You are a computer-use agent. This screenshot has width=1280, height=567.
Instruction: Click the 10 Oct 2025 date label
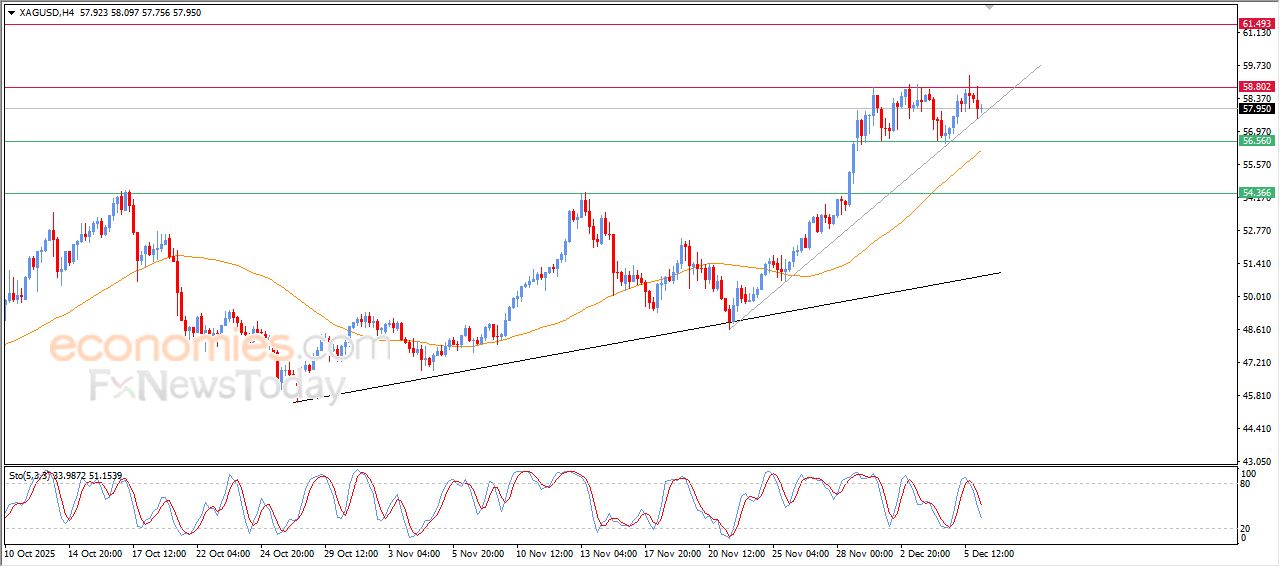pyautogui.click(x=32, y=552)
